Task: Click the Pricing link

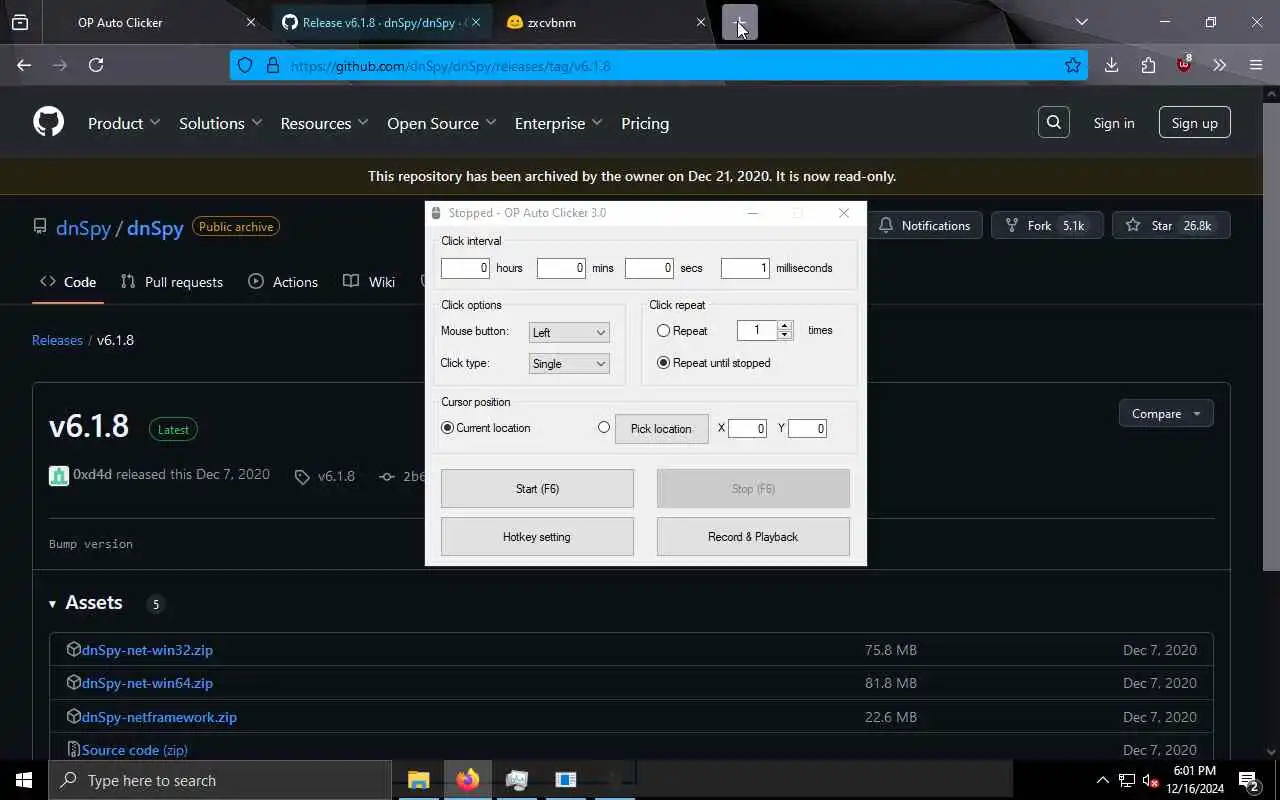Action: pos(645,123)
